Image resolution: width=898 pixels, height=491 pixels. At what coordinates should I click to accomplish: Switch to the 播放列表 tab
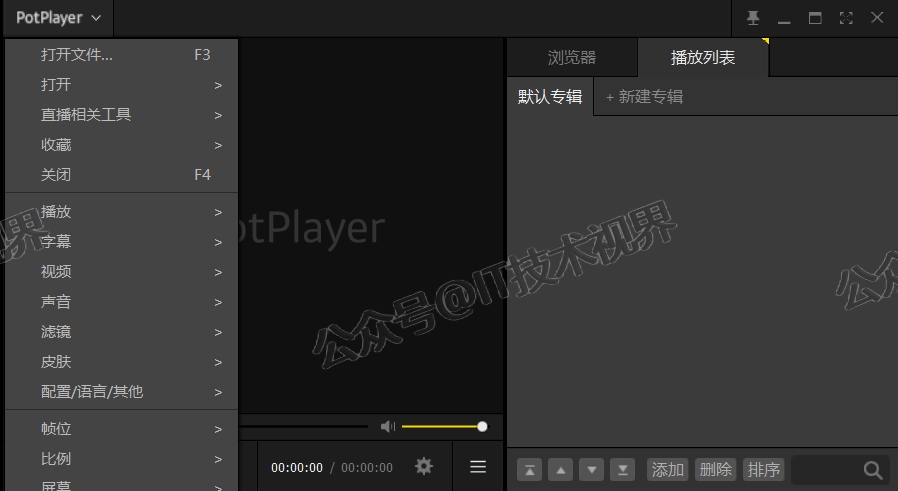[x=703, y=57]
